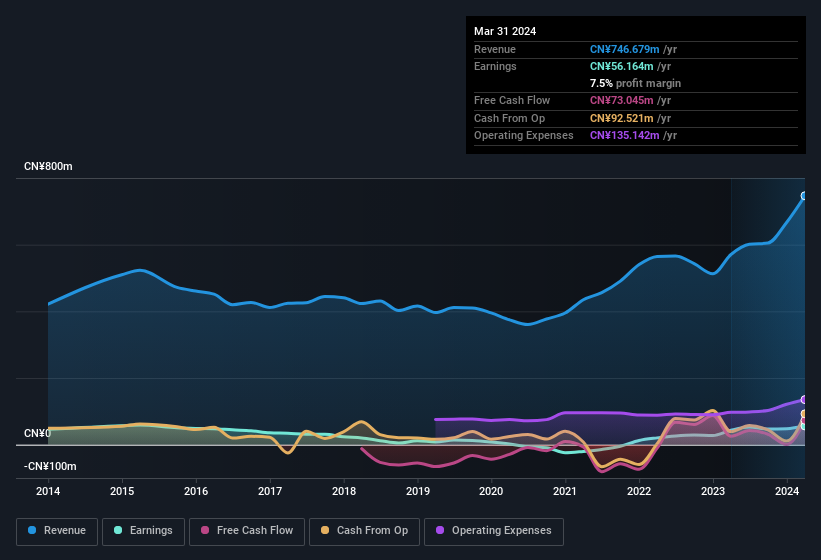Click the 2024 x-axis label
This screenshot has height=560, width=821.
[786, 491]
